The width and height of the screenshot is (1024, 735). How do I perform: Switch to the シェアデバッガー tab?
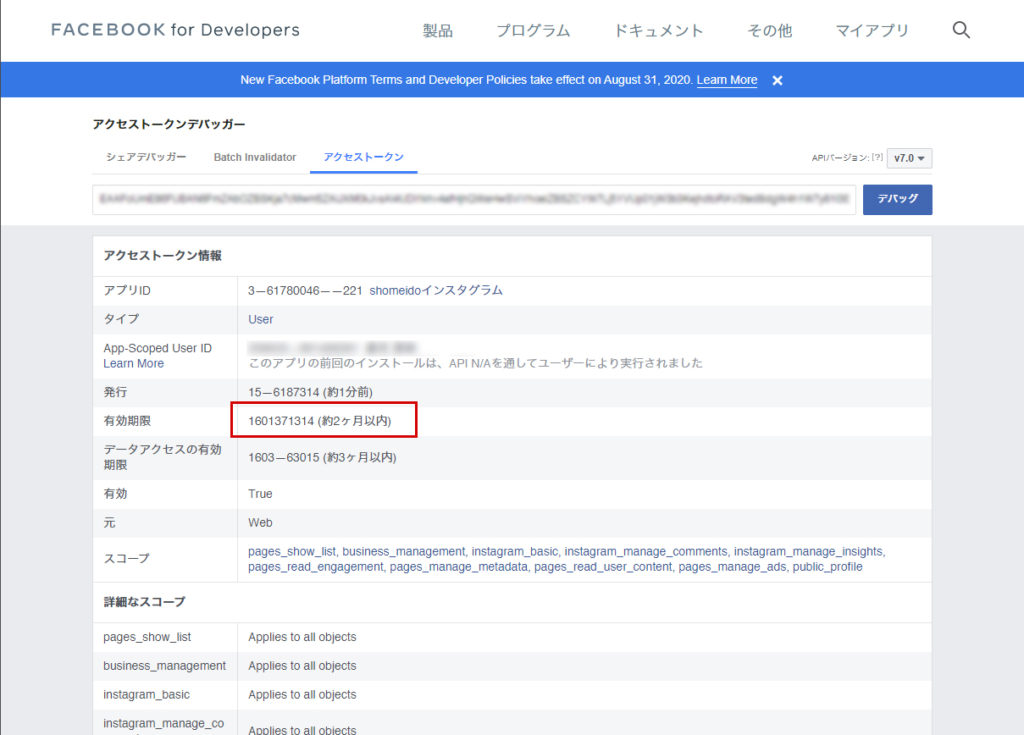point(146,157)
